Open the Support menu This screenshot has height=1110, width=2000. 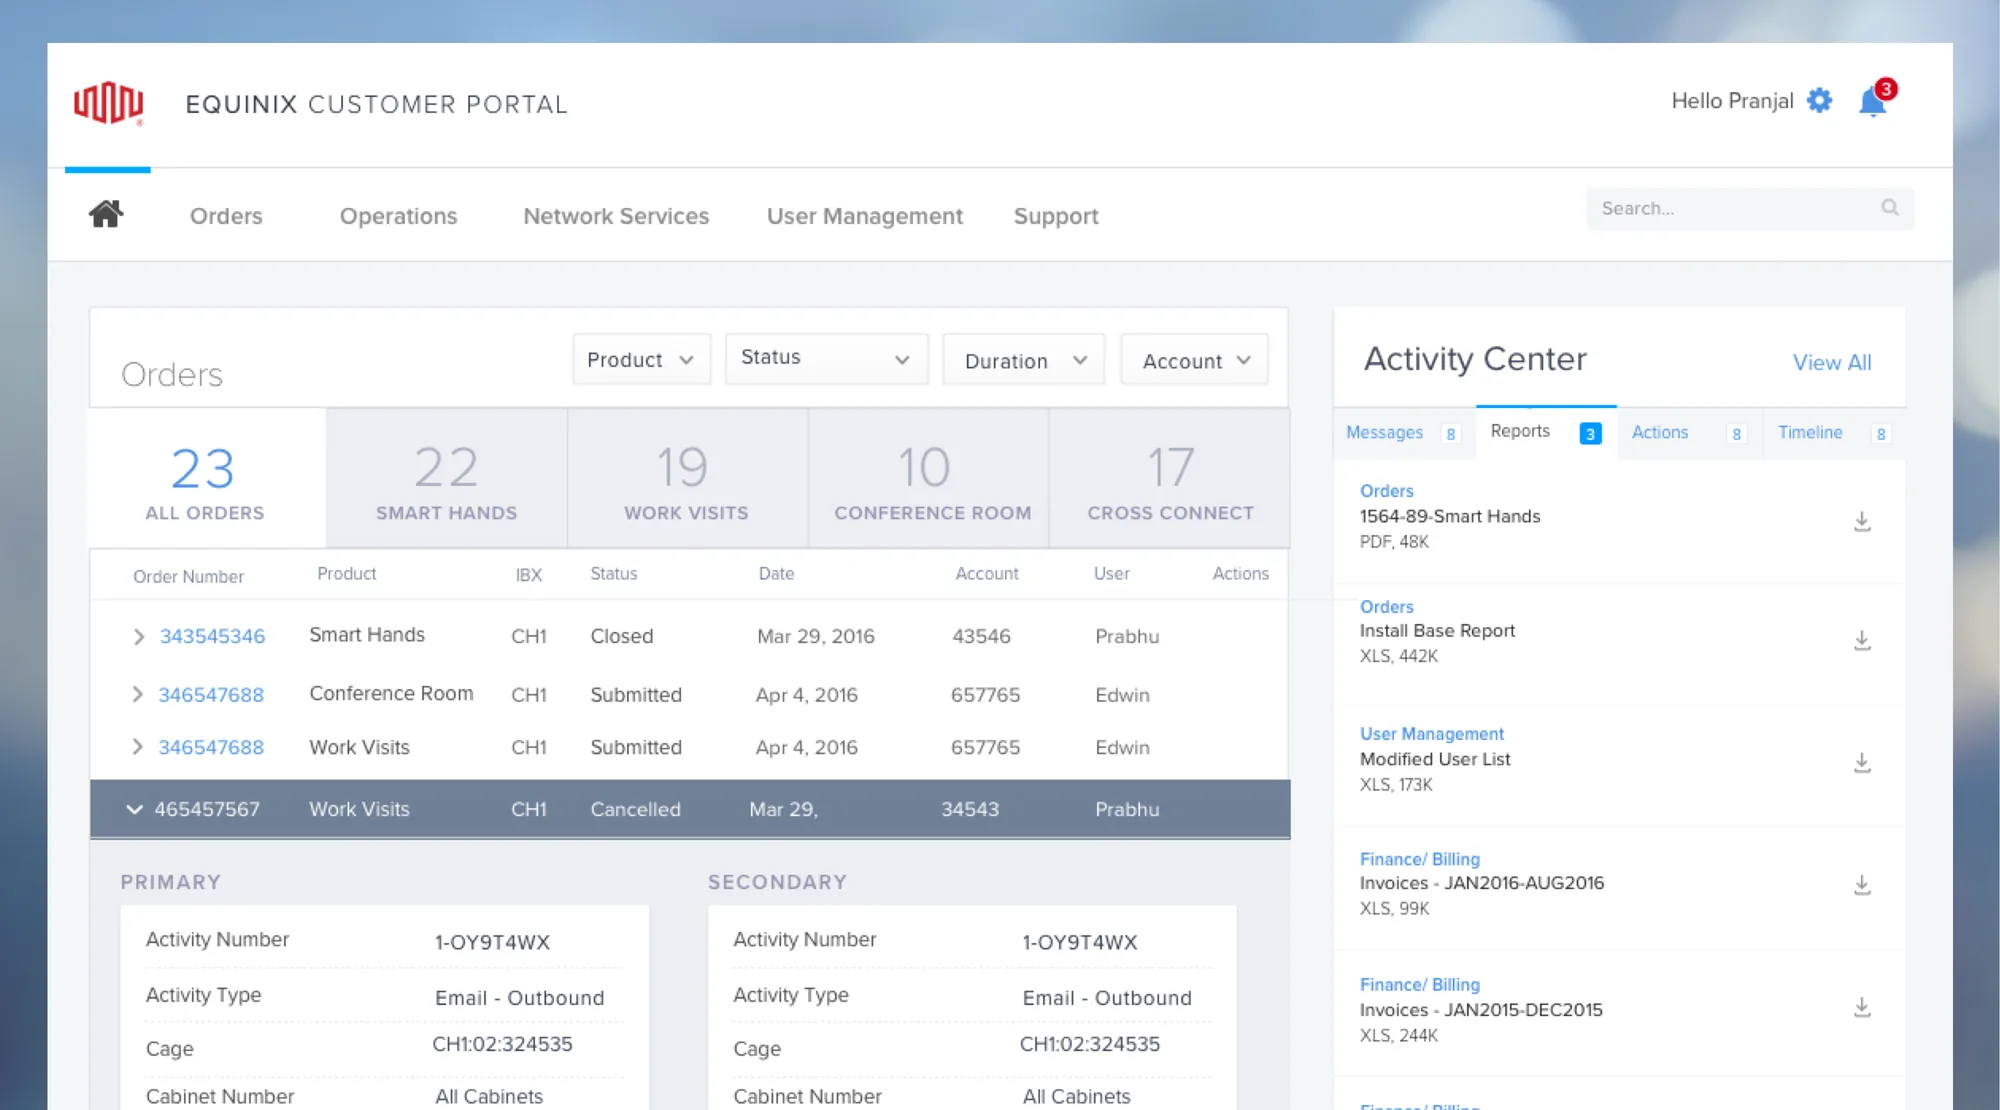coord(1056,216)
